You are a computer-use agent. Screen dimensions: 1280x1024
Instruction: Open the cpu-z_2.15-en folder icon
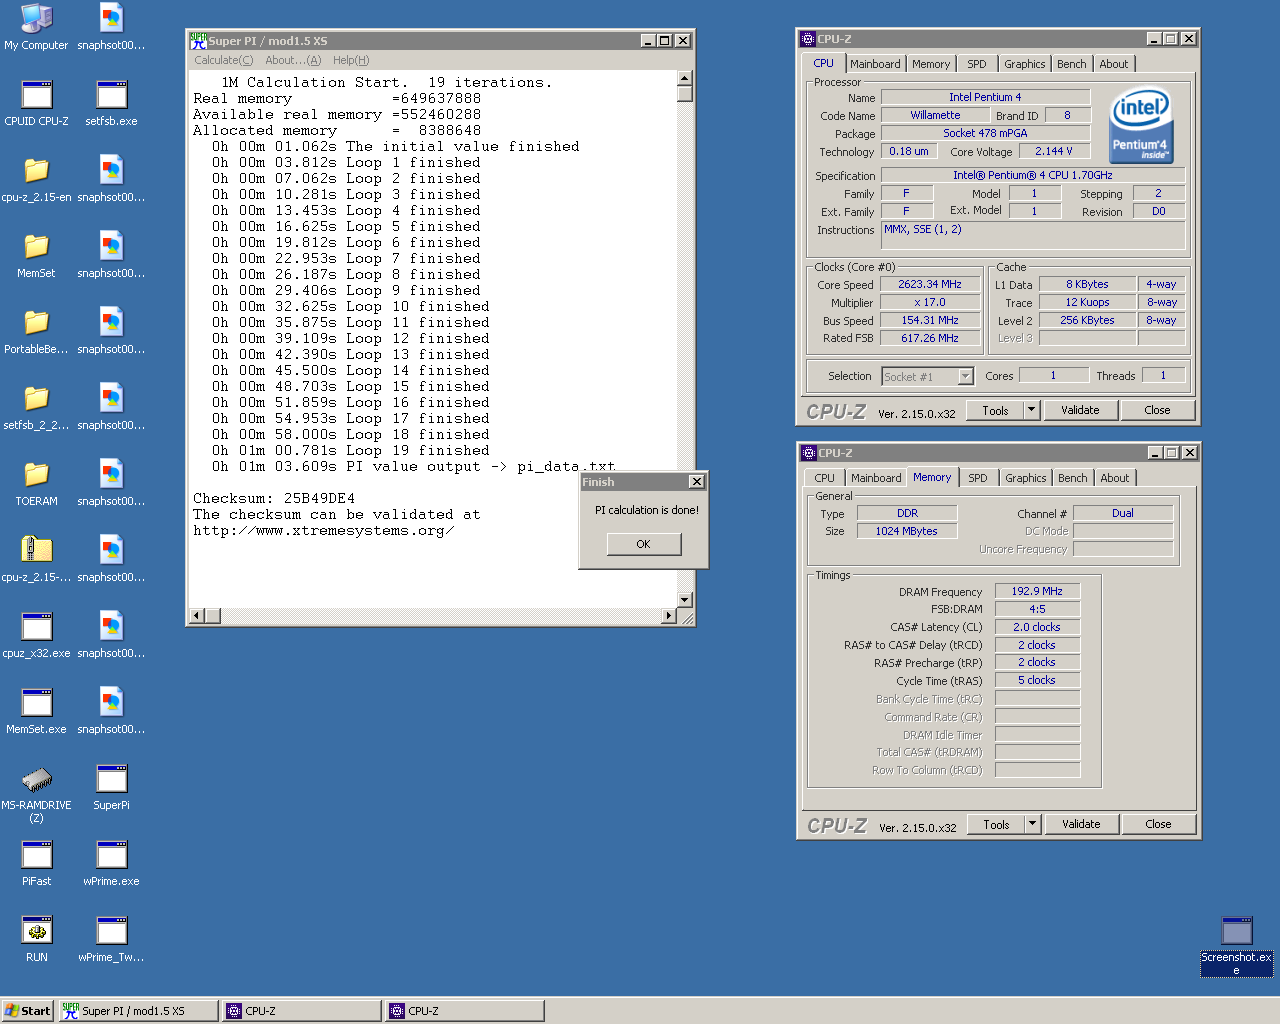[x=36, y=179]
